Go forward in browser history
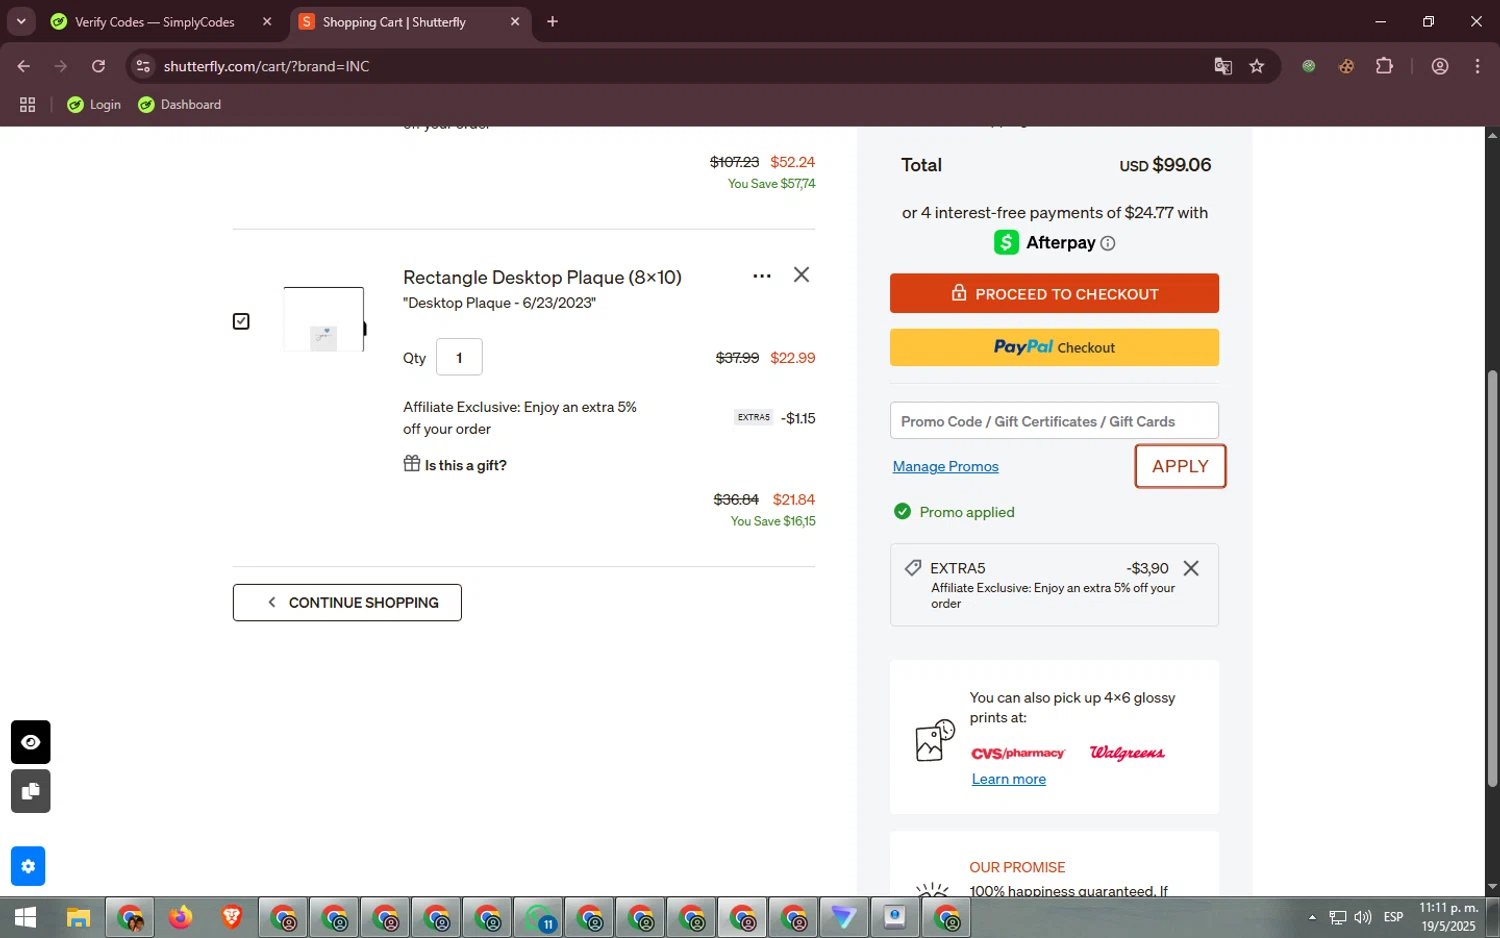Screen dimensions: 1500x938 61,66
